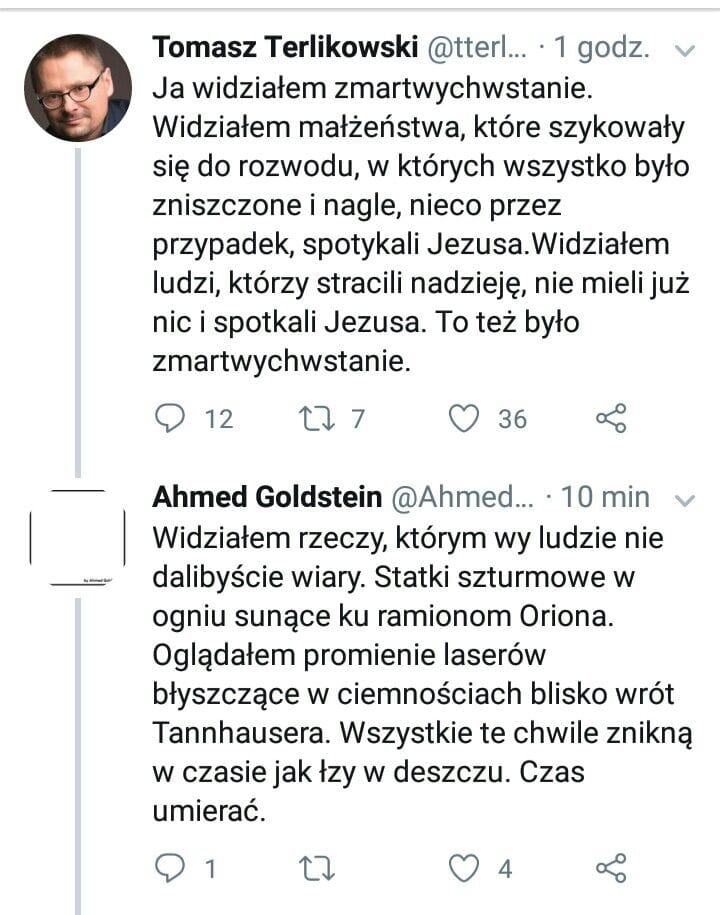This screenshot has height=915, width=720.
Task: Reply to Ahmed Goldstein's tweet
Action: (x=170, y=869)
